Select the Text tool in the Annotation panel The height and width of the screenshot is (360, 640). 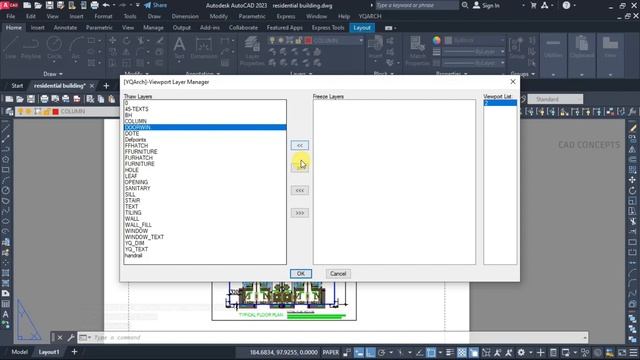(x=179, y=48)
